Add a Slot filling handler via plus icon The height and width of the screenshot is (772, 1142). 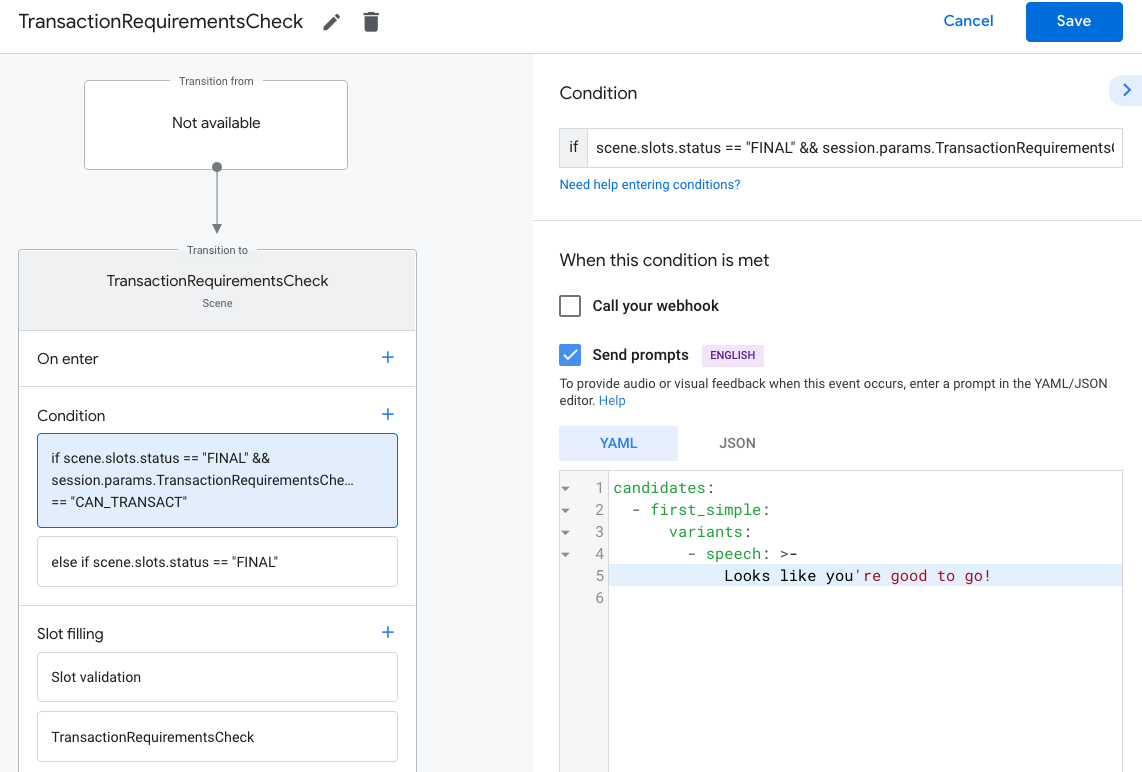[387, 632]
